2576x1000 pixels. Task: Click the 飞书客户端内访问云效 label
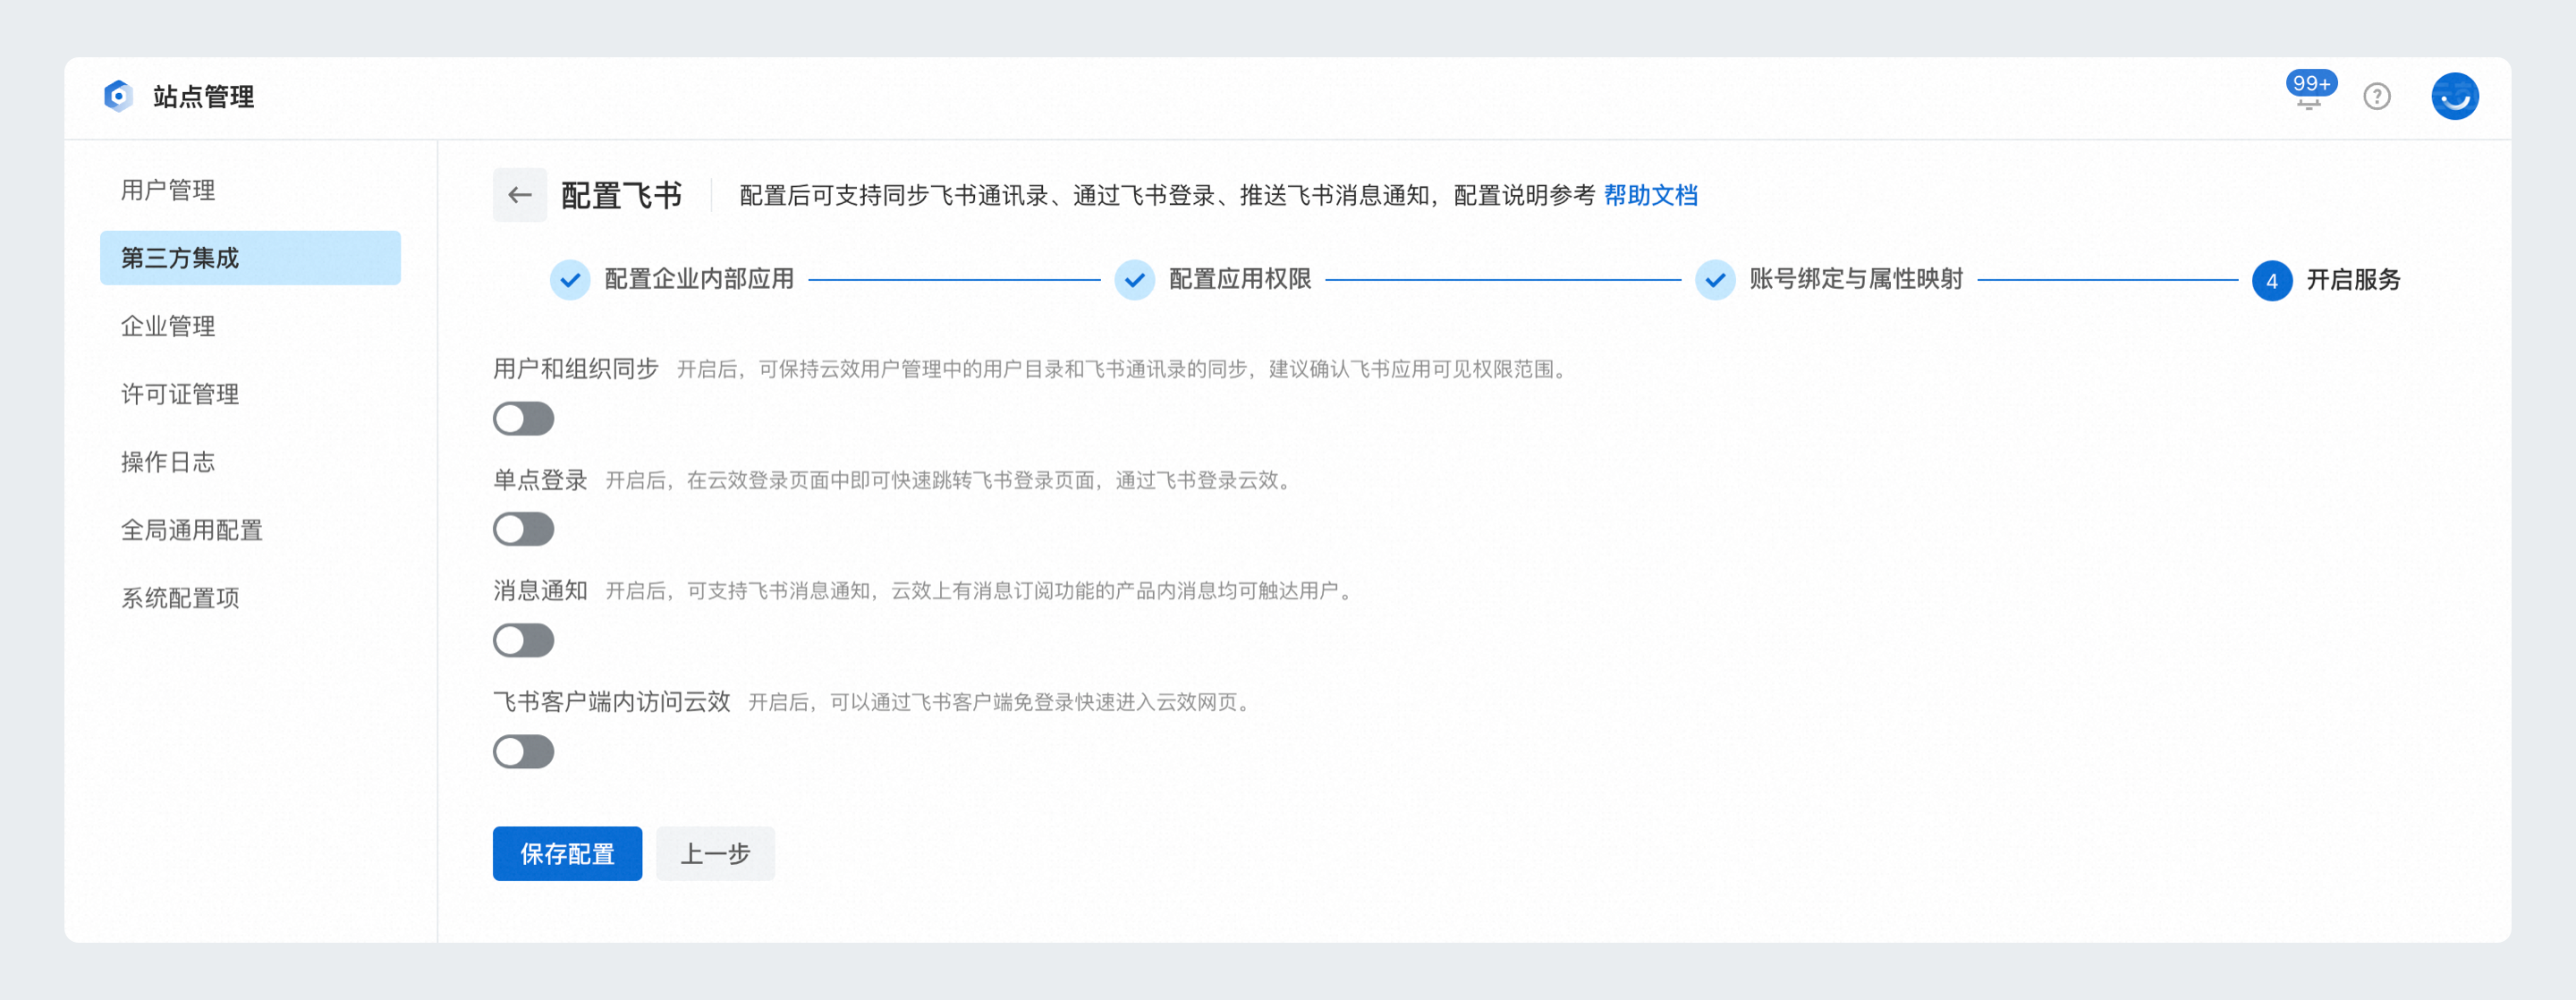point(612,702)
